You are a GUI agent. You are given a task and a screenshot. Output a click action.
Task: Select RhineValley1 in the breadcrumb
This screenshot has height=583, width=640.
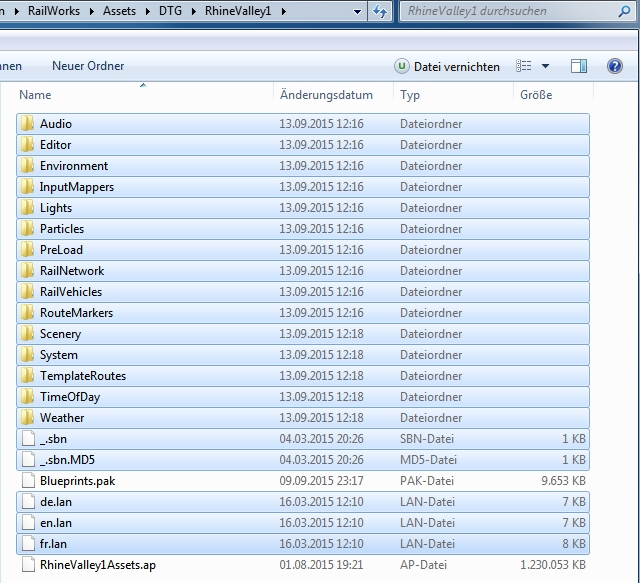[x=238, y=11]
